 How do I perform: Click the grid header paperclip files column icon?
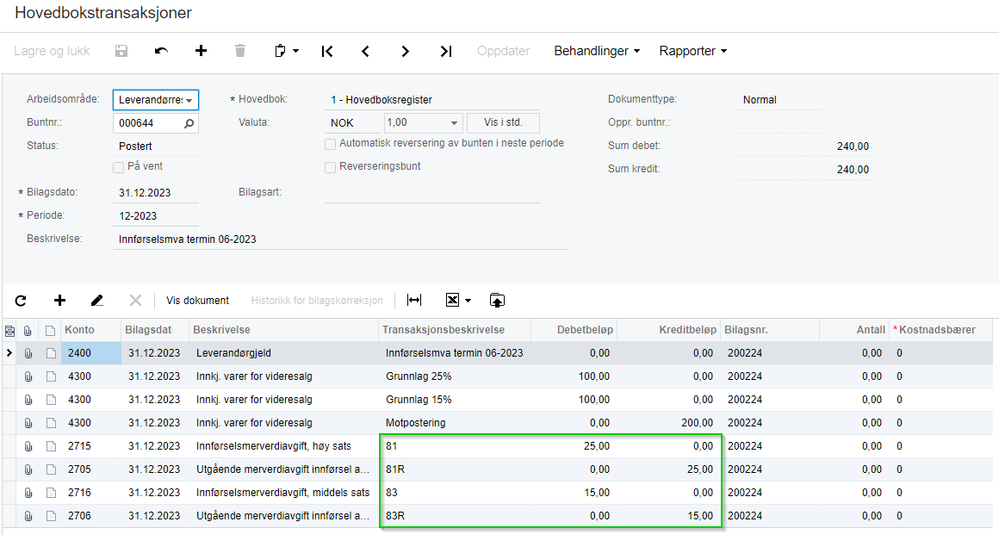27,331
